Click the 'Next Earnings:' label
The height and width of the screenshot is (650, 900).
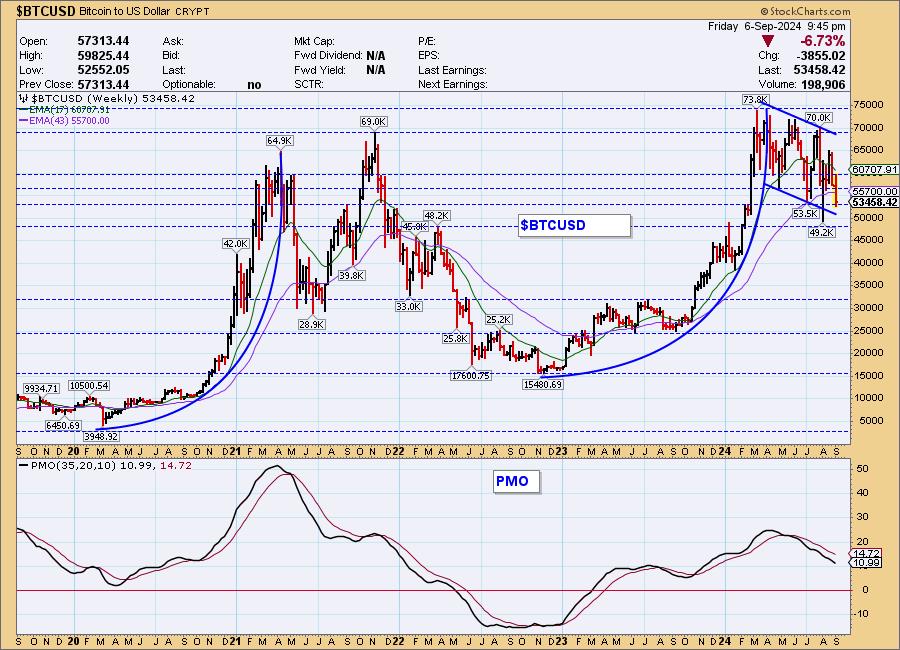[453, 84]
